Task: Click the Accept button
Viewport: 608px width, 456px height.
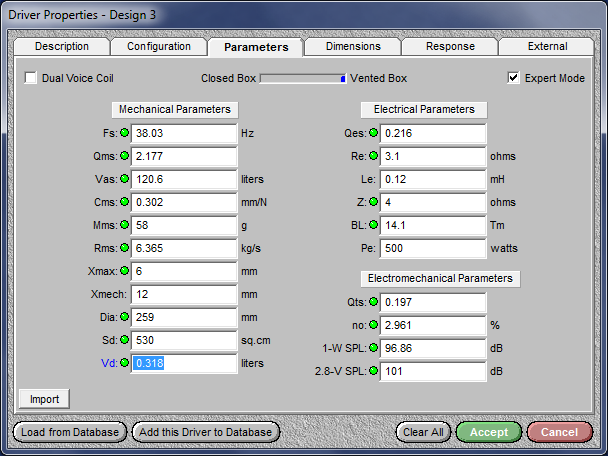Action: pyautogui.click(x=489, y=432)
